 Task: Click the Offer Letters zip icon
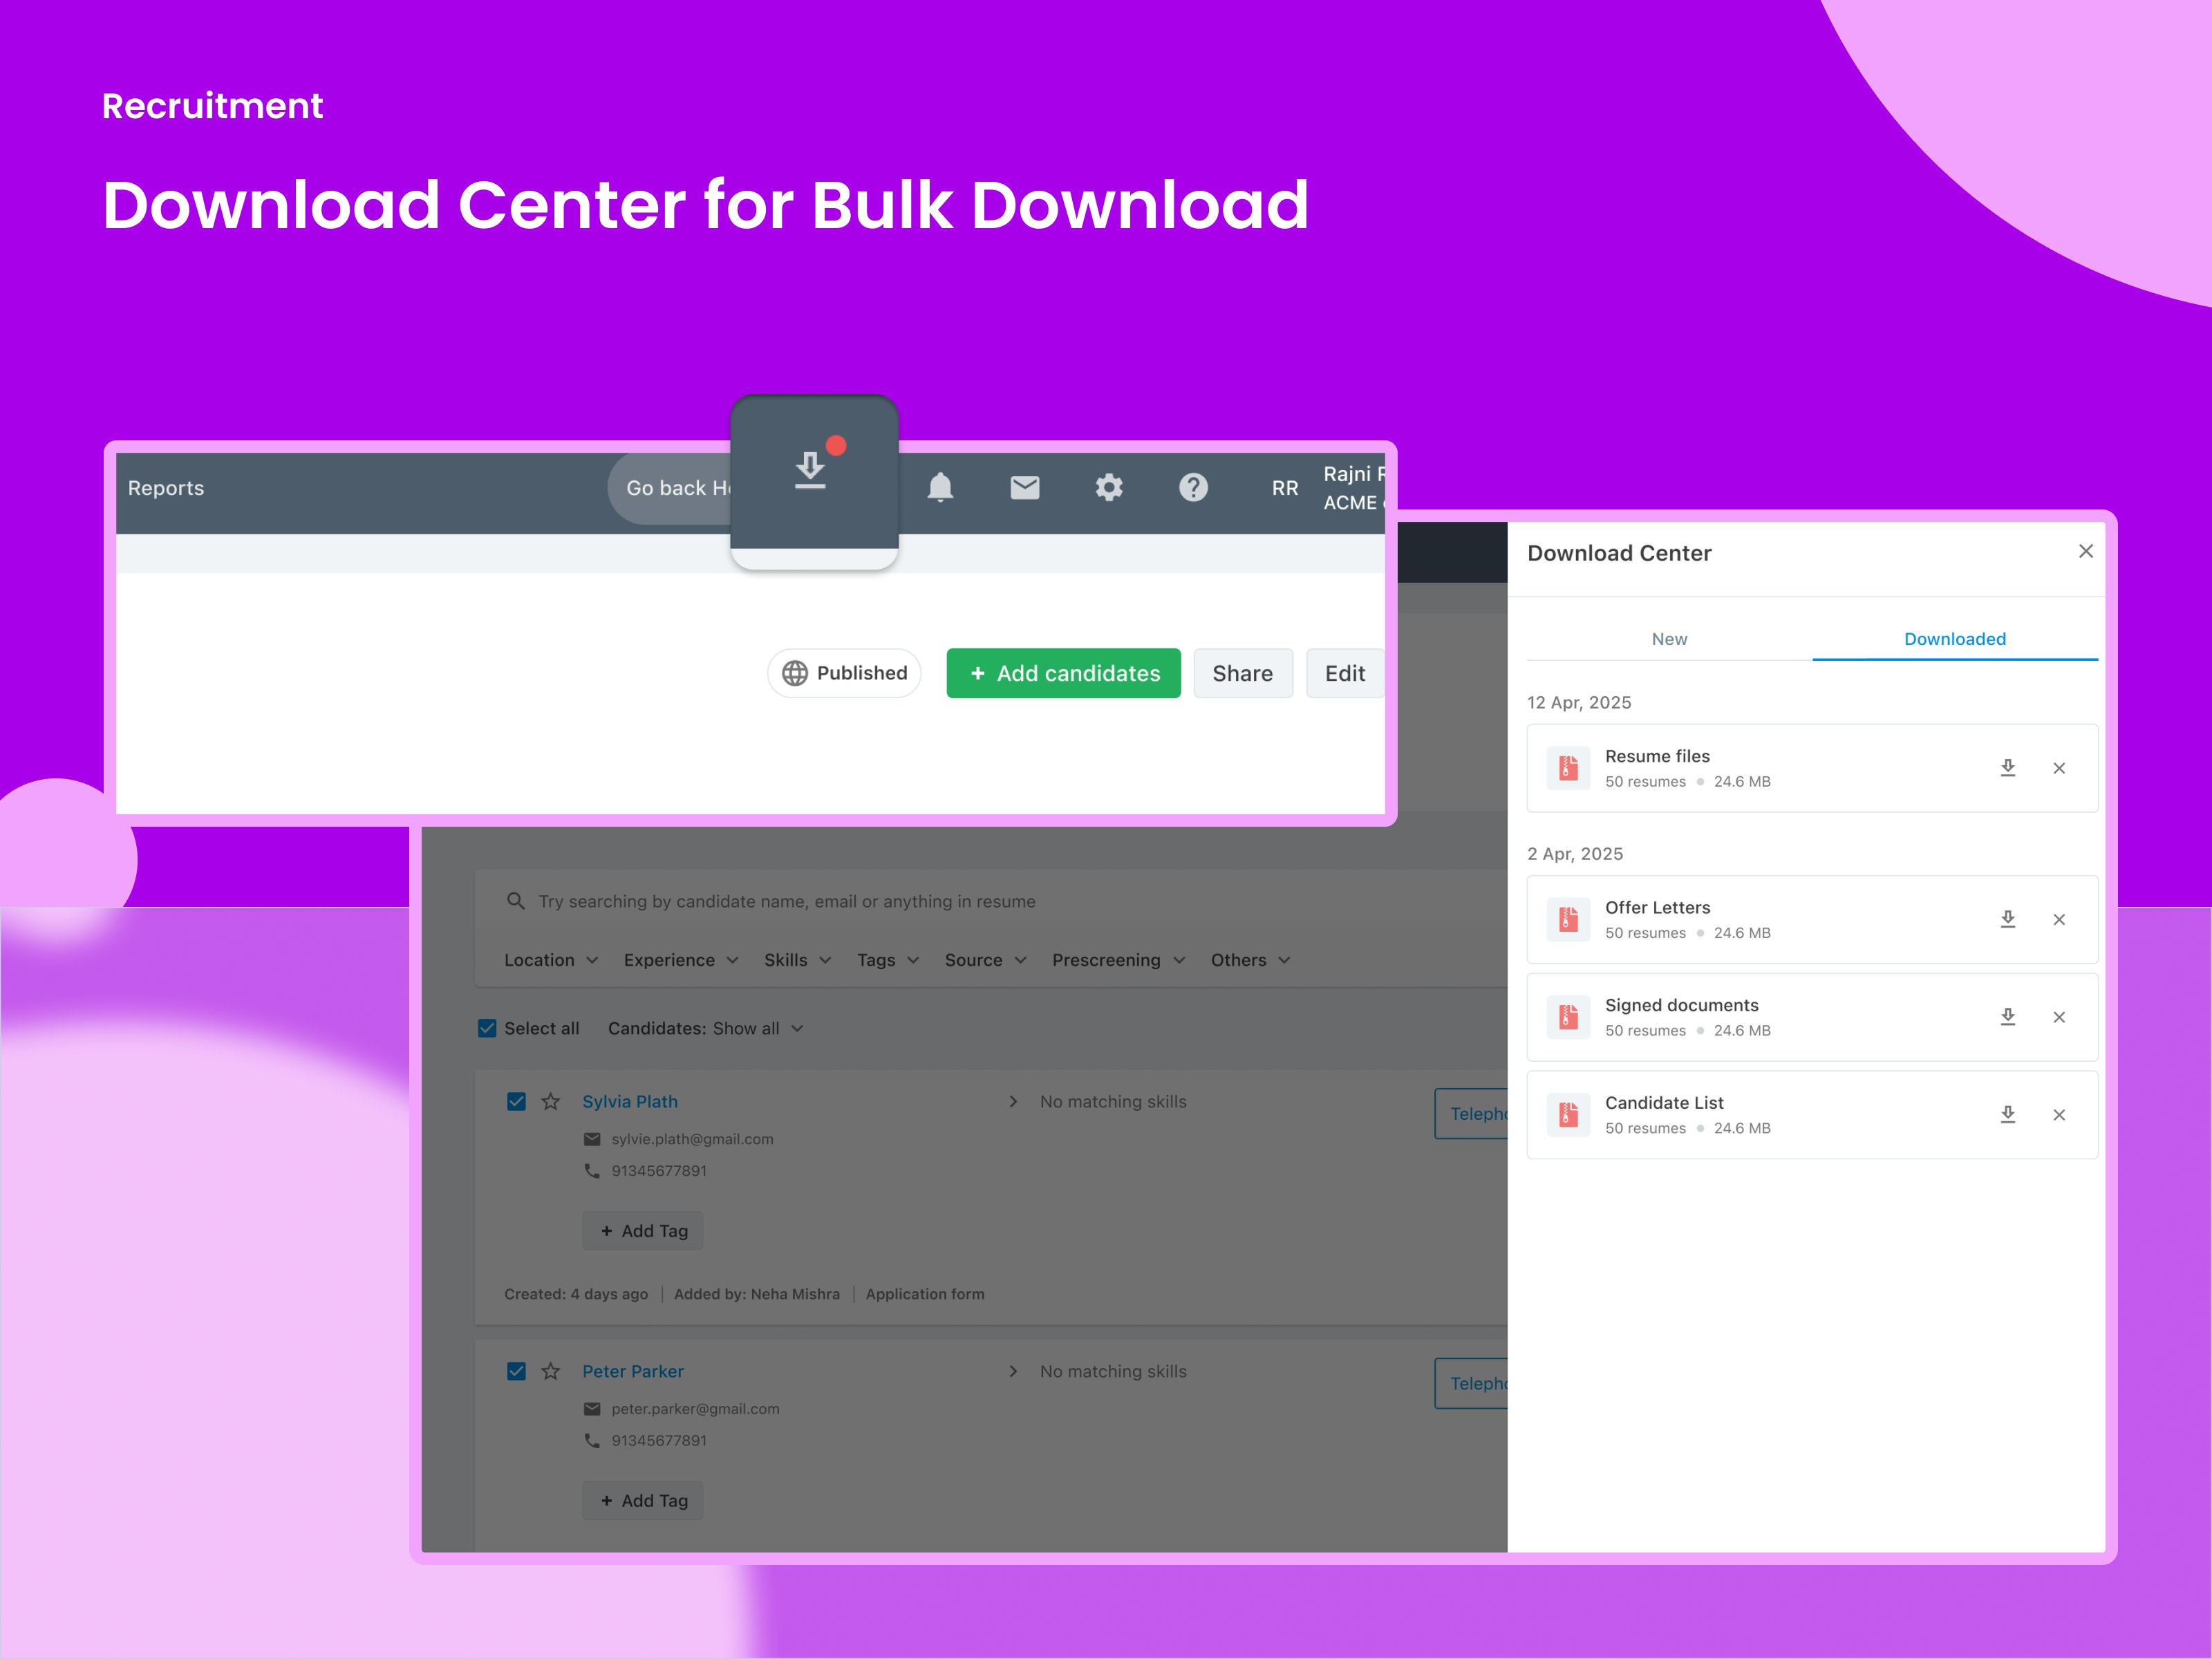pyautogui.click(x=1568, y=919)
